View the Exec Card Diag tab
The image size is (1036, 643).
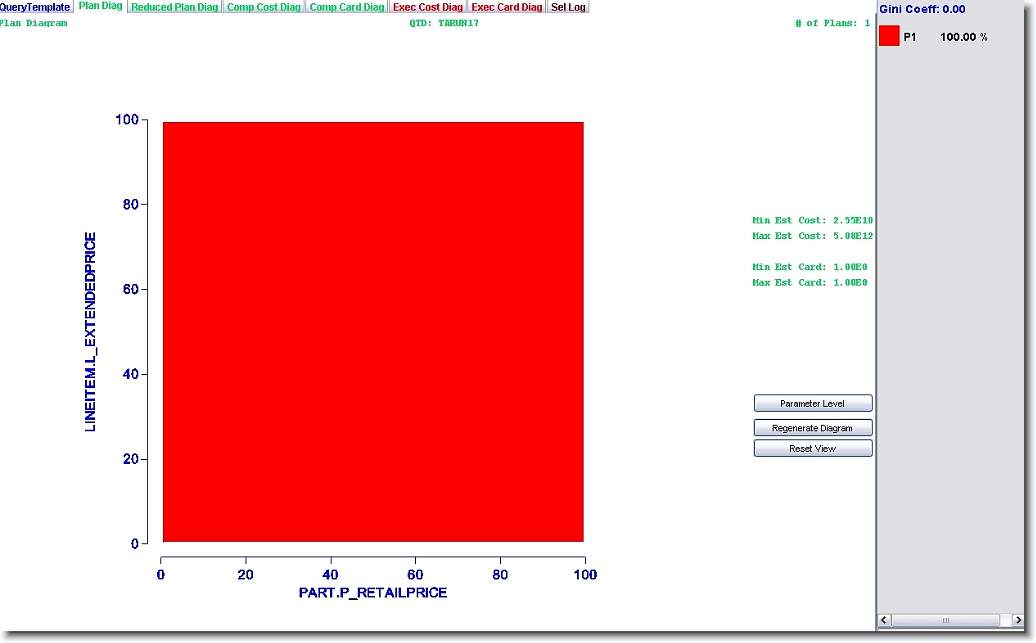[506, 7]
